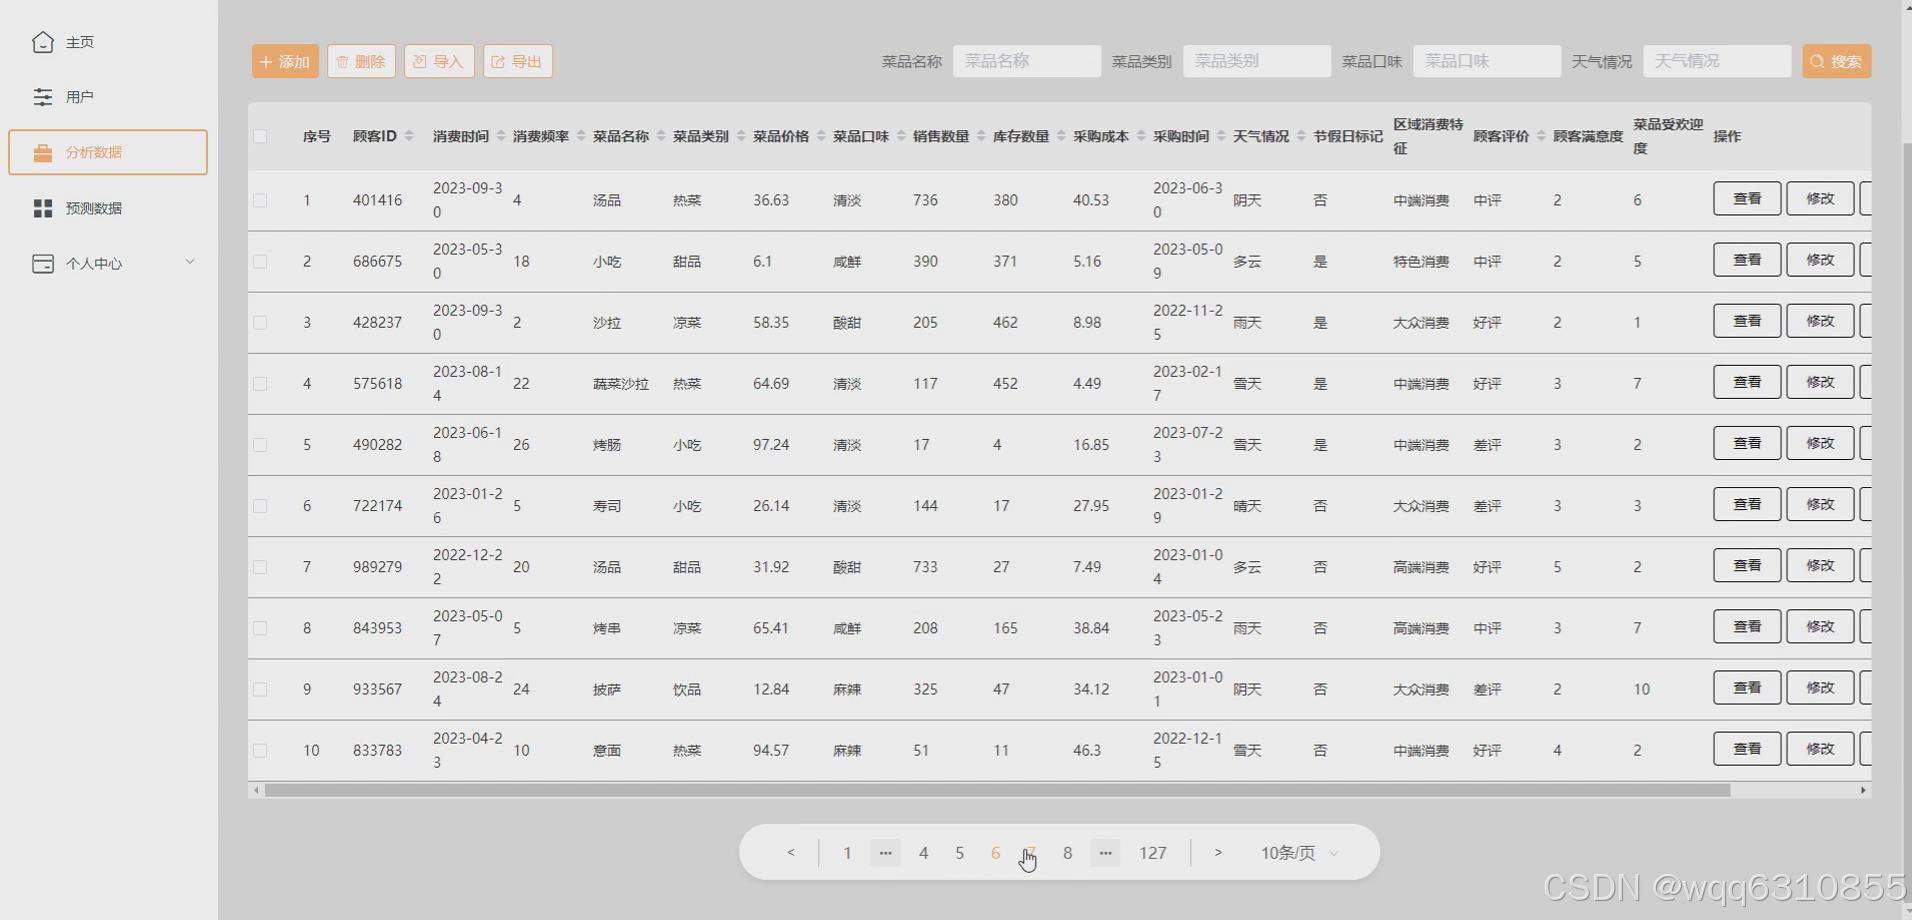The height and width of the screenshot is (920, 1912).
Task: Go to page 127
Action: (x=1152, y=853)
